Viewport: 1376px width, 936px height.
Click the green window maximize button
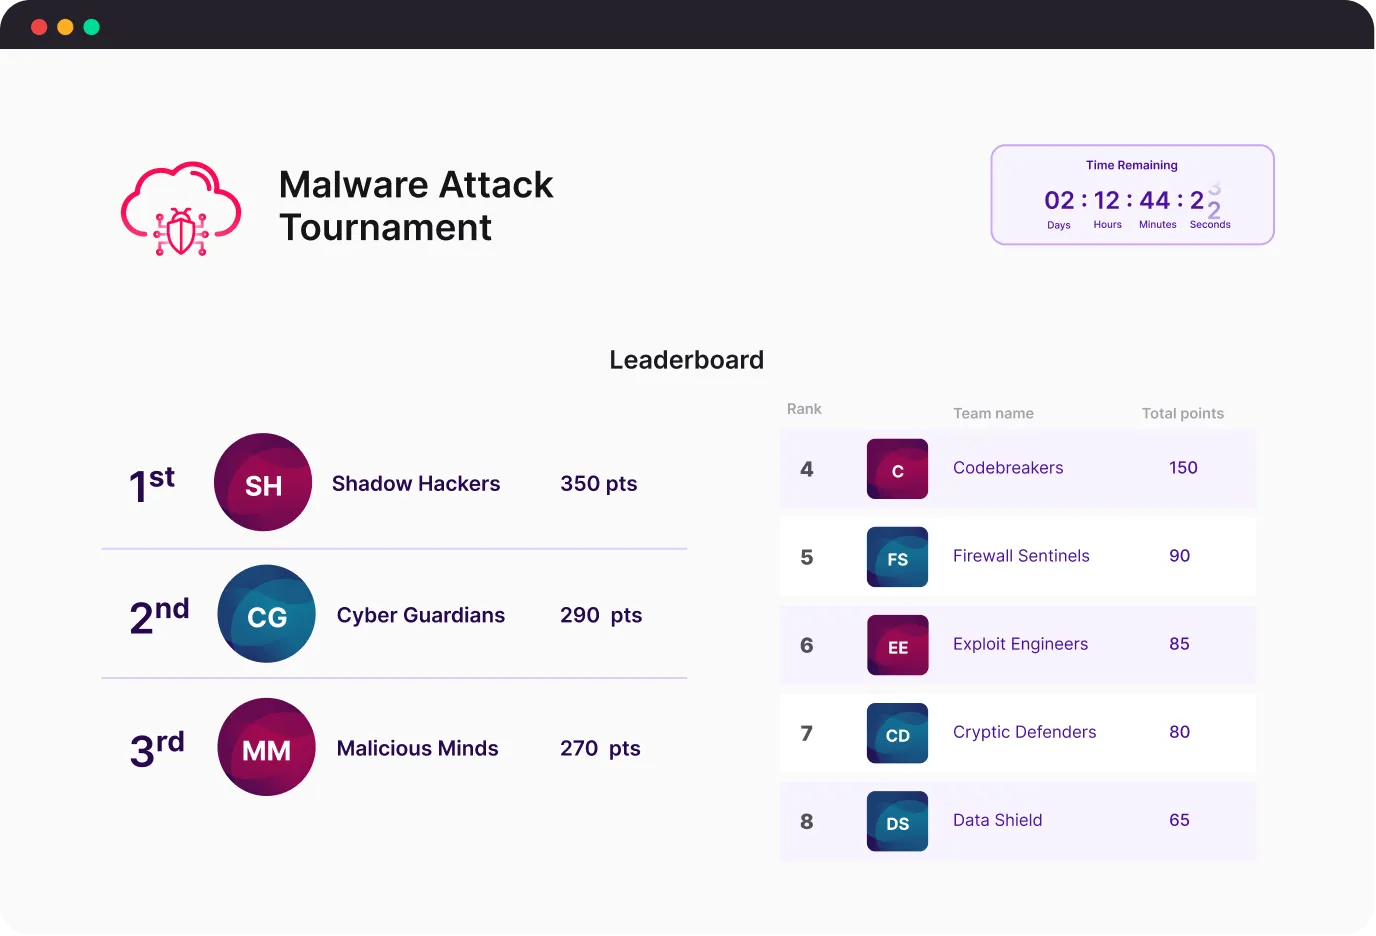click(x=92, y=27)
